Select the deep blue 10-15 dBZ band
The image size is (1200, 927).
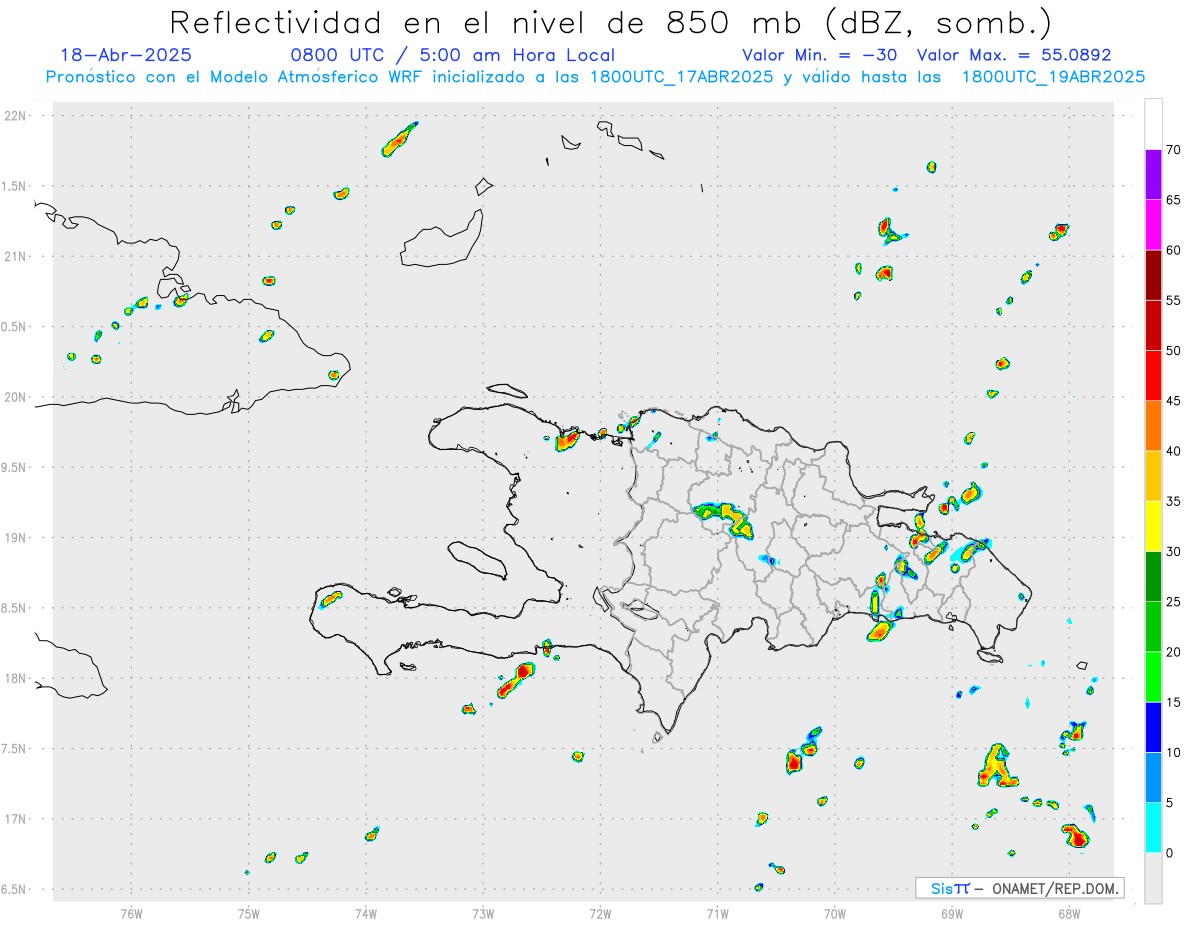1153,727
